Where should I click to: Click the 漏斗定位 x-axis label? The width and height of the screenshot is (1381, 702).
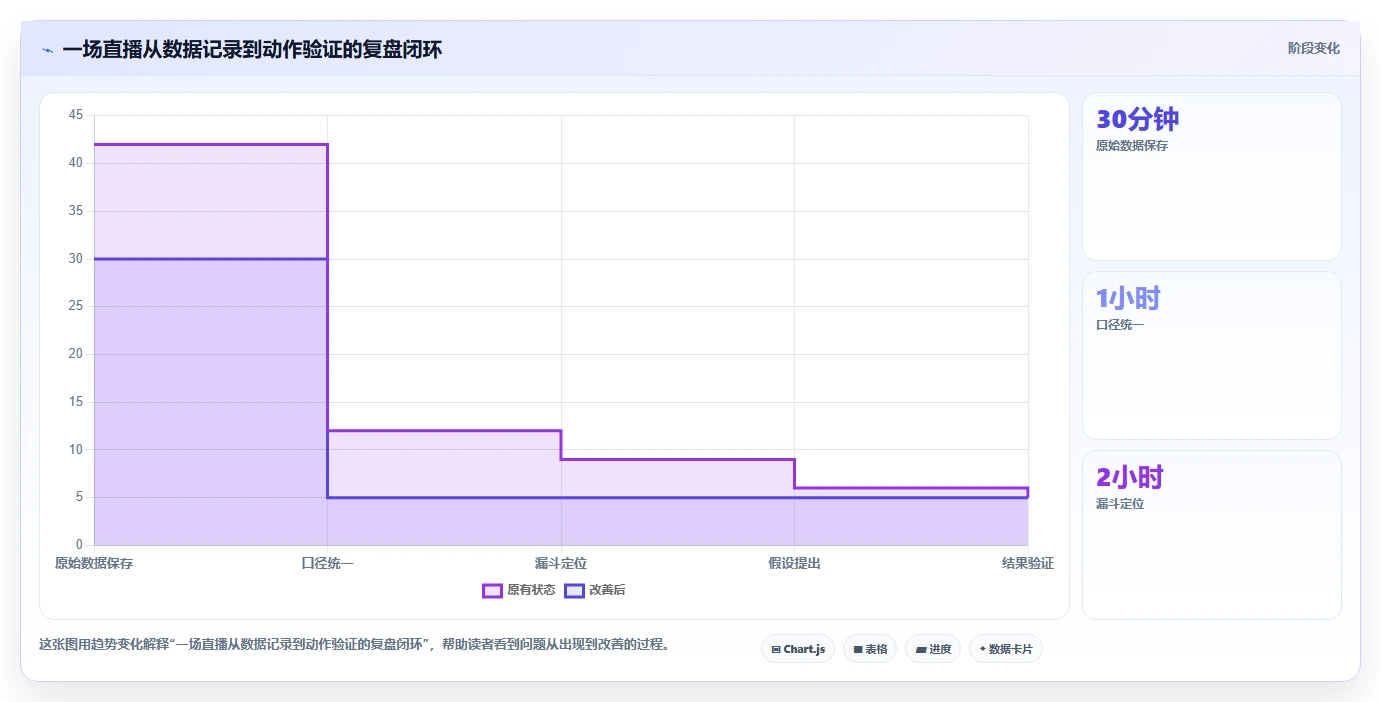(x=561, y=564)
